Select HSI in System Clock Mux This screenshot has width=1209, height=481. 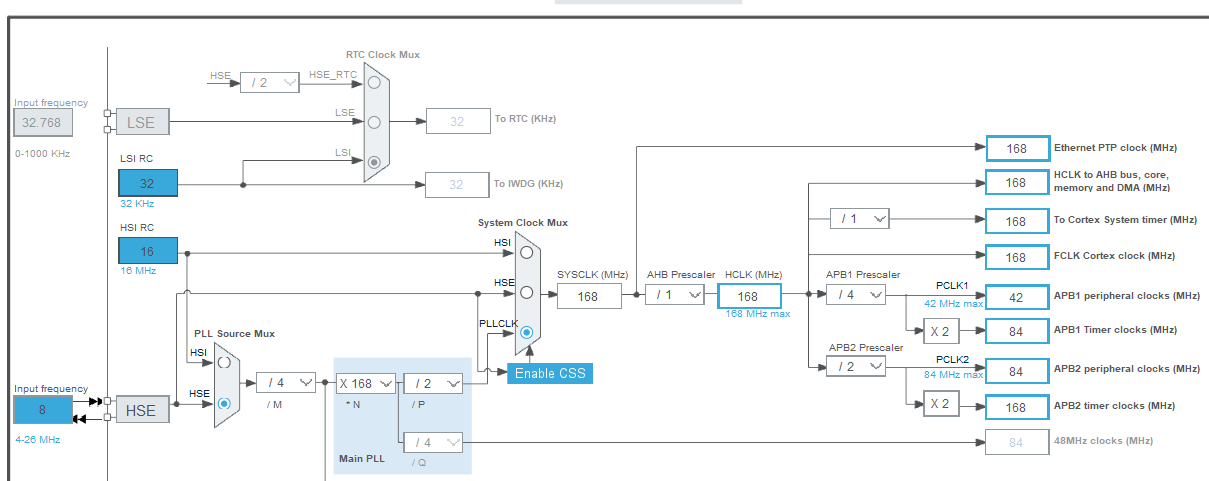pyautogui.click(x=526, y=252)
